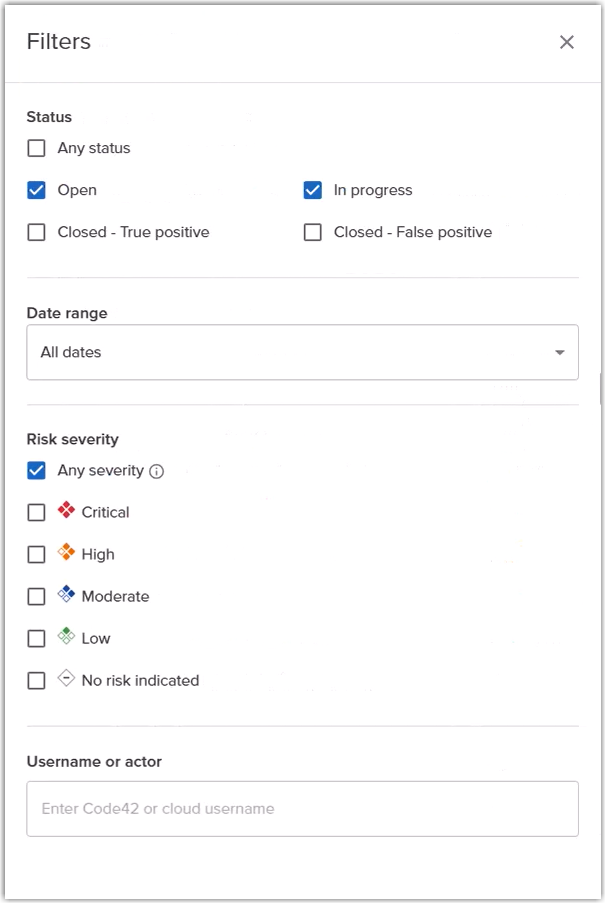Check the Any status checkbox
The height and width of the screenshot is (904, 606).
click(x=37, y=148)
